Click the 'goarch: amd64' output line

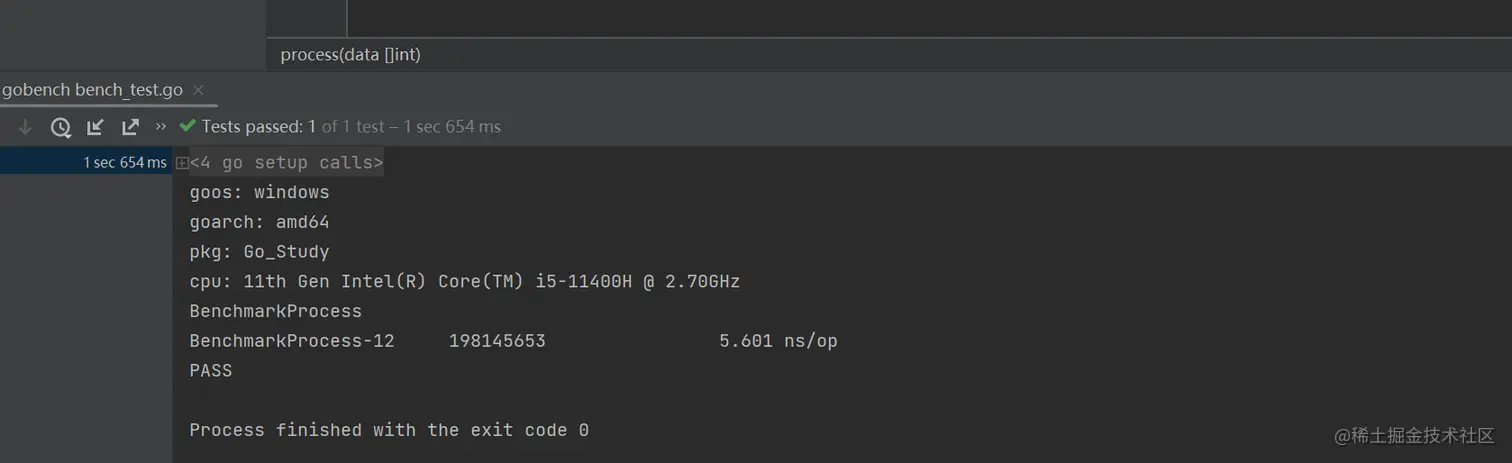click(260, 222)
